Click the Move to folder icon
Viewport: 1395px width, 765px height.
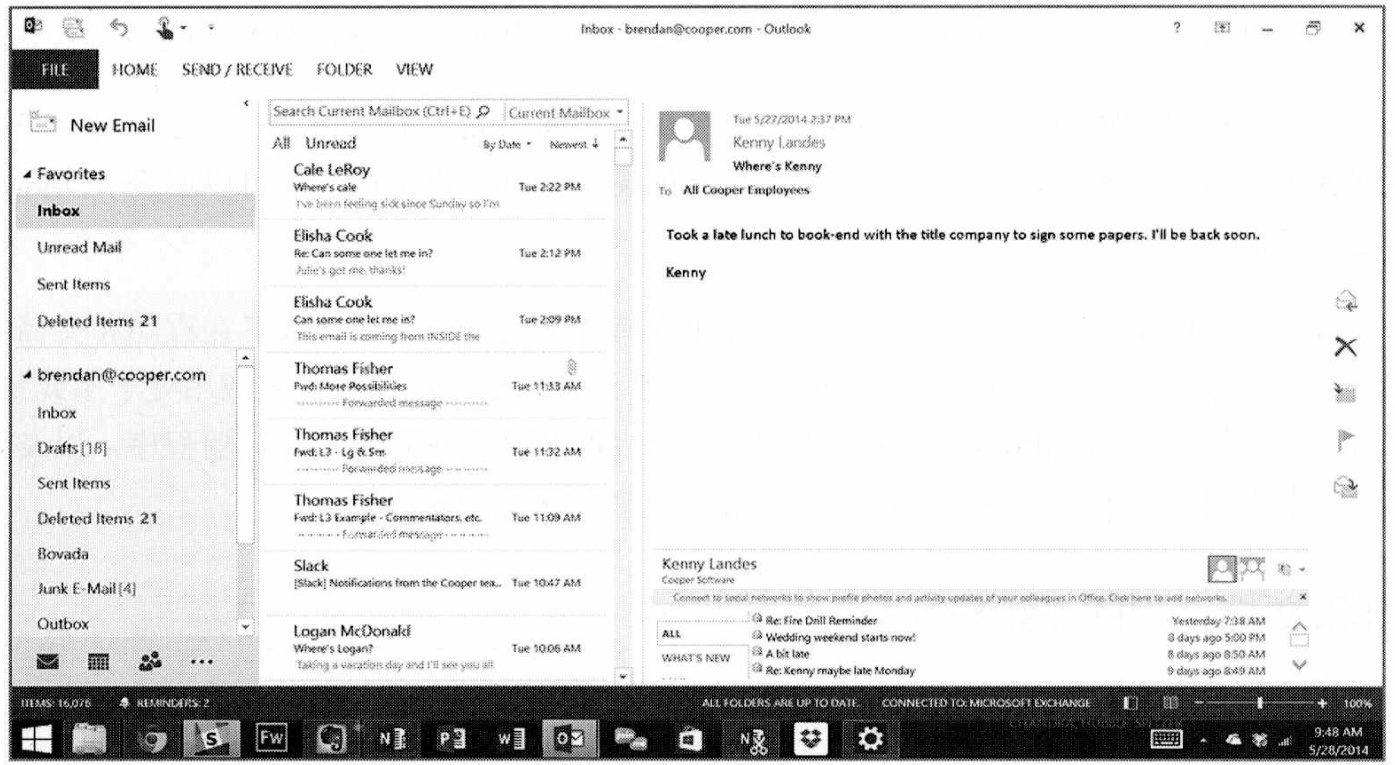[x=1345, y=392]
